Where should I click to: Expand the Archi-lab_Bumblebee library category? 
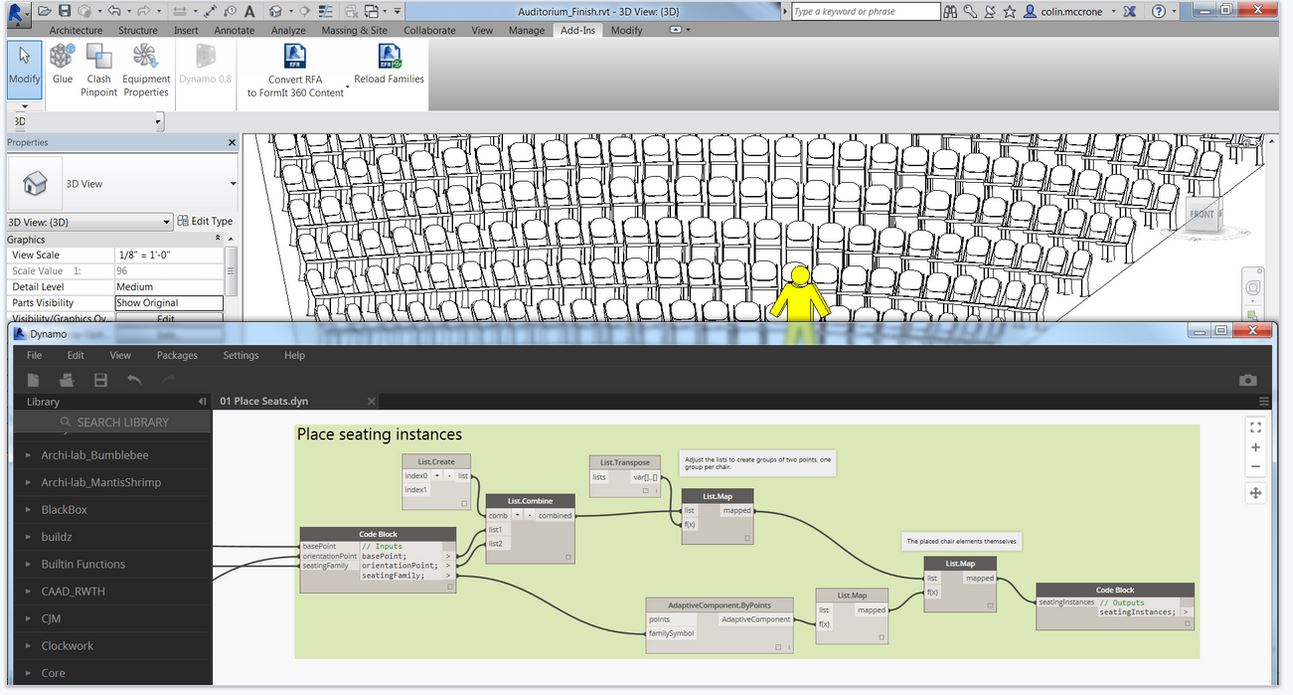pyautogui.click(x=94, y=455)
